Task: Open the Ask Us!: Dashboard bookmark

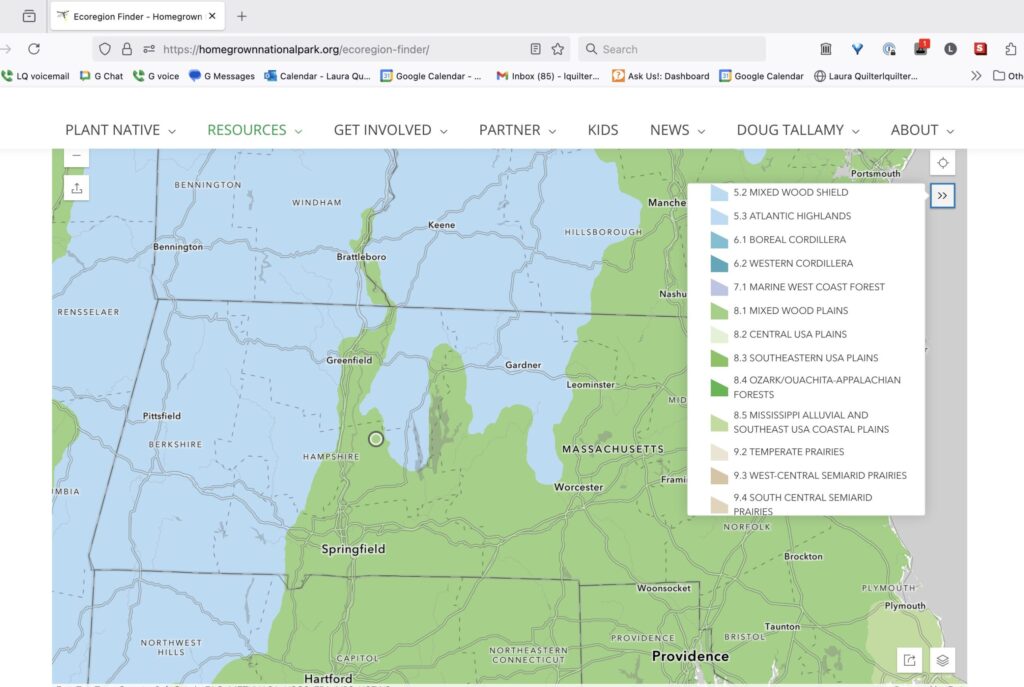Action: click(x=661, y=76)
